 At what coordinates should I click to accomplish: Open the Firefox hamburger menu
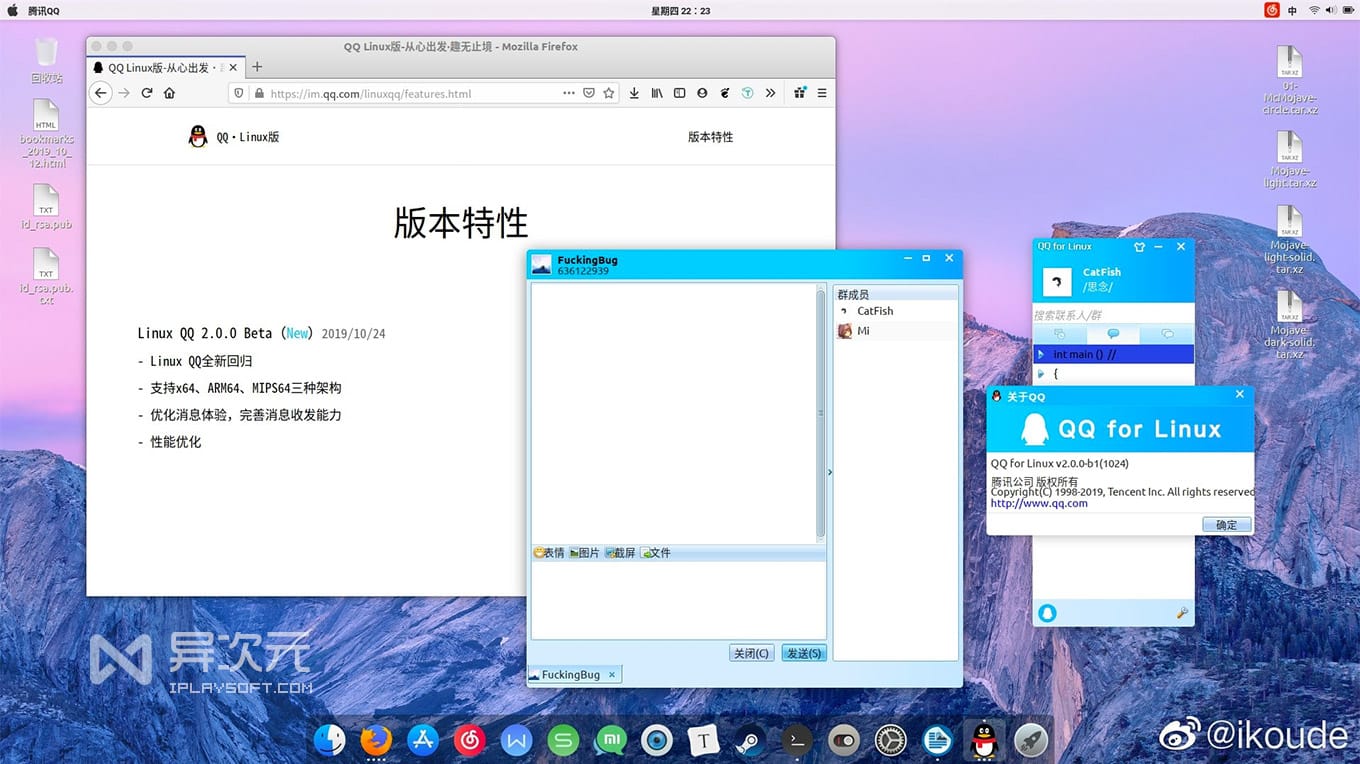click(821, 92)
